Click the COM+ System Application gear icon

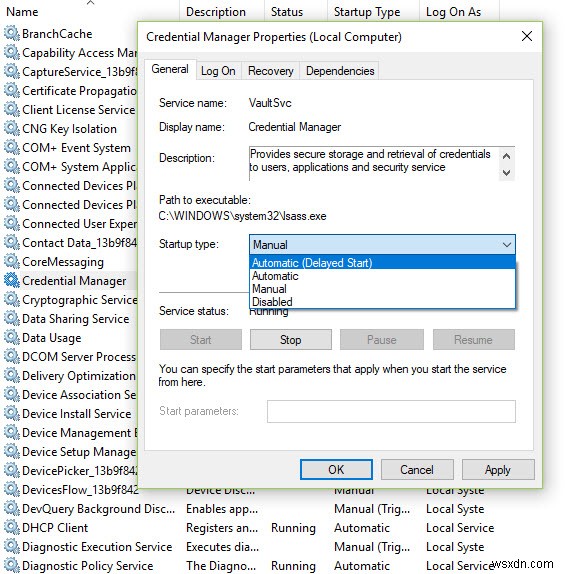(12, 167)
